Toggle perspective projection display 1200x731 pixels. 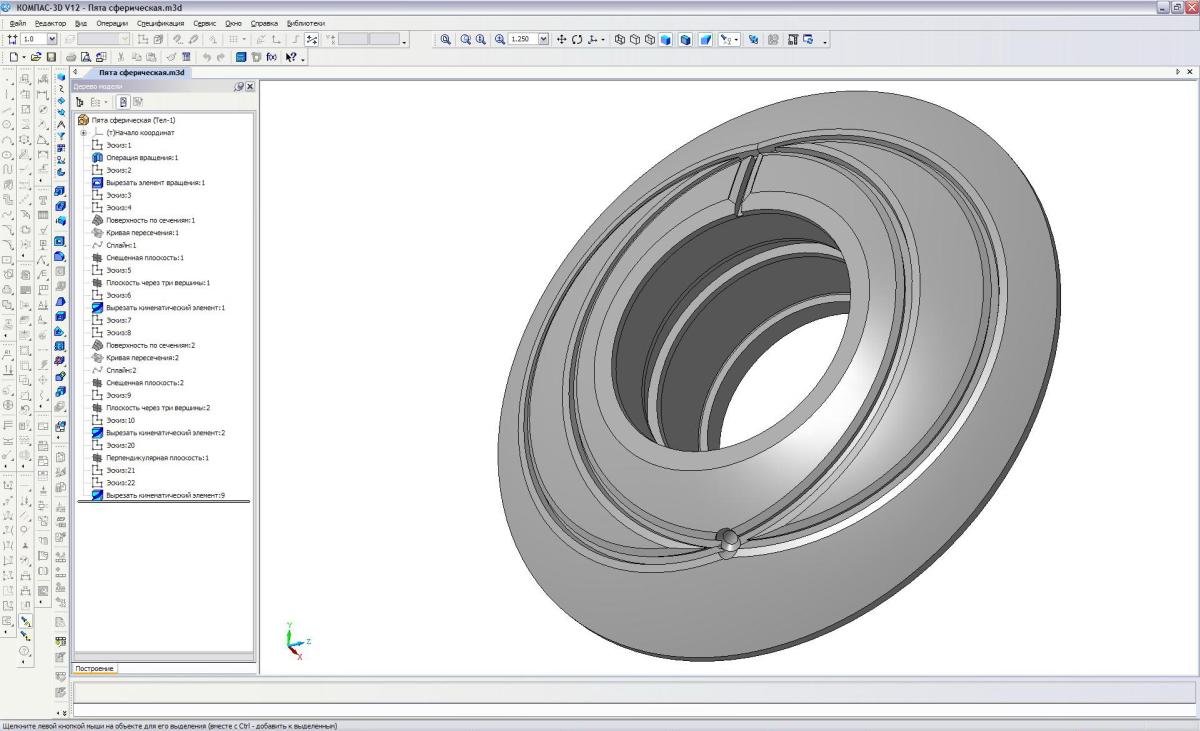pos(706,40)
